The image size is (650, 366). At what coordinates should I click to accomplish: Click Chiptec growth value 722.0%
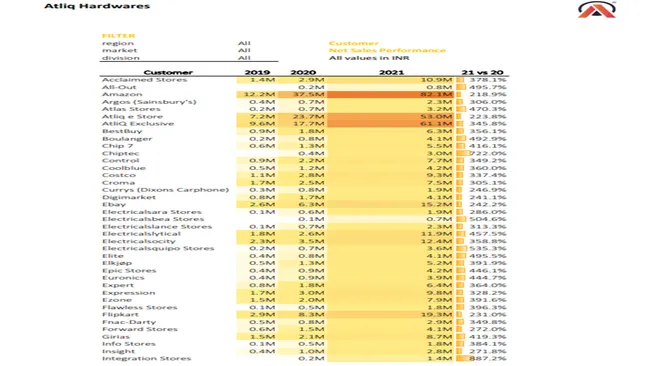(x=488, y=153)
